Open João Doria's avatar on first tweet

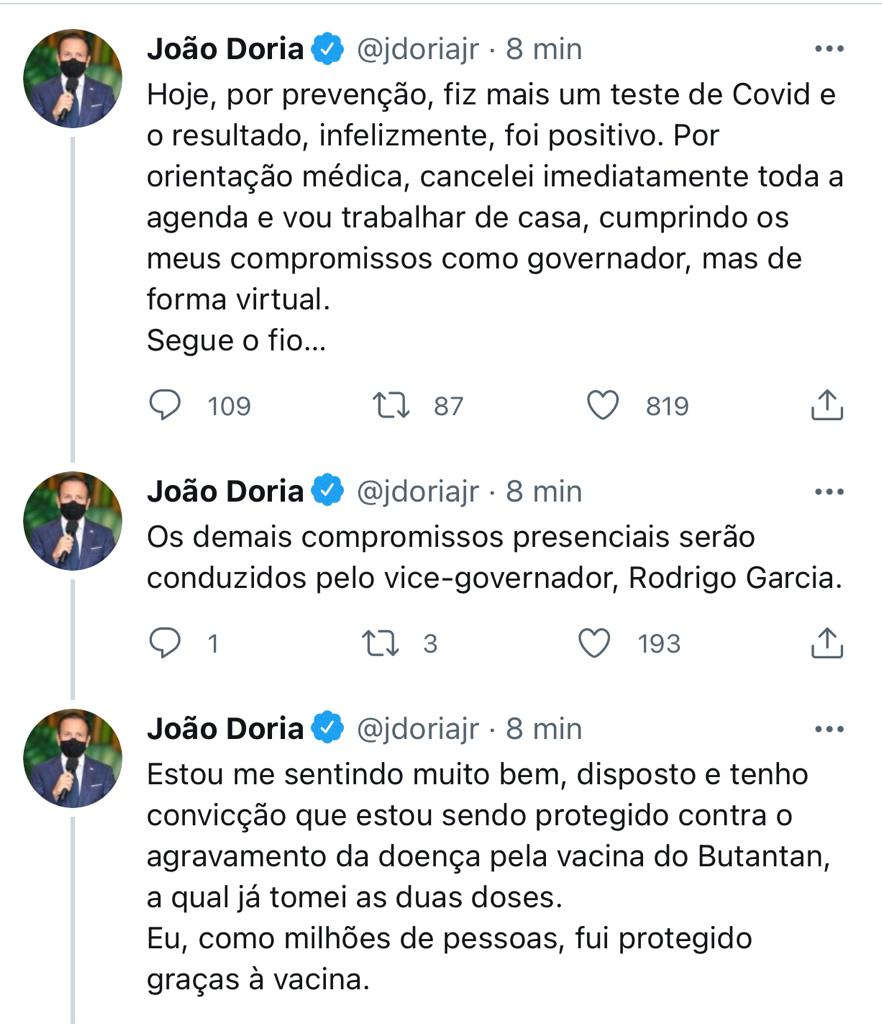tap(73, 78)
